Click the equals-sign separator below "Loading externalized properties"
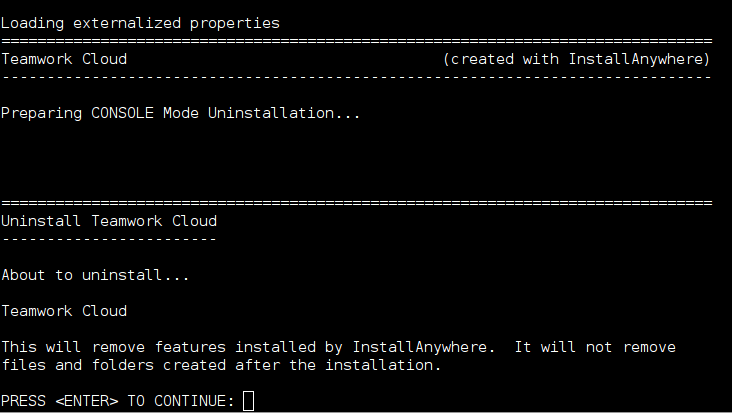732x413 pixels. [356, 41]
